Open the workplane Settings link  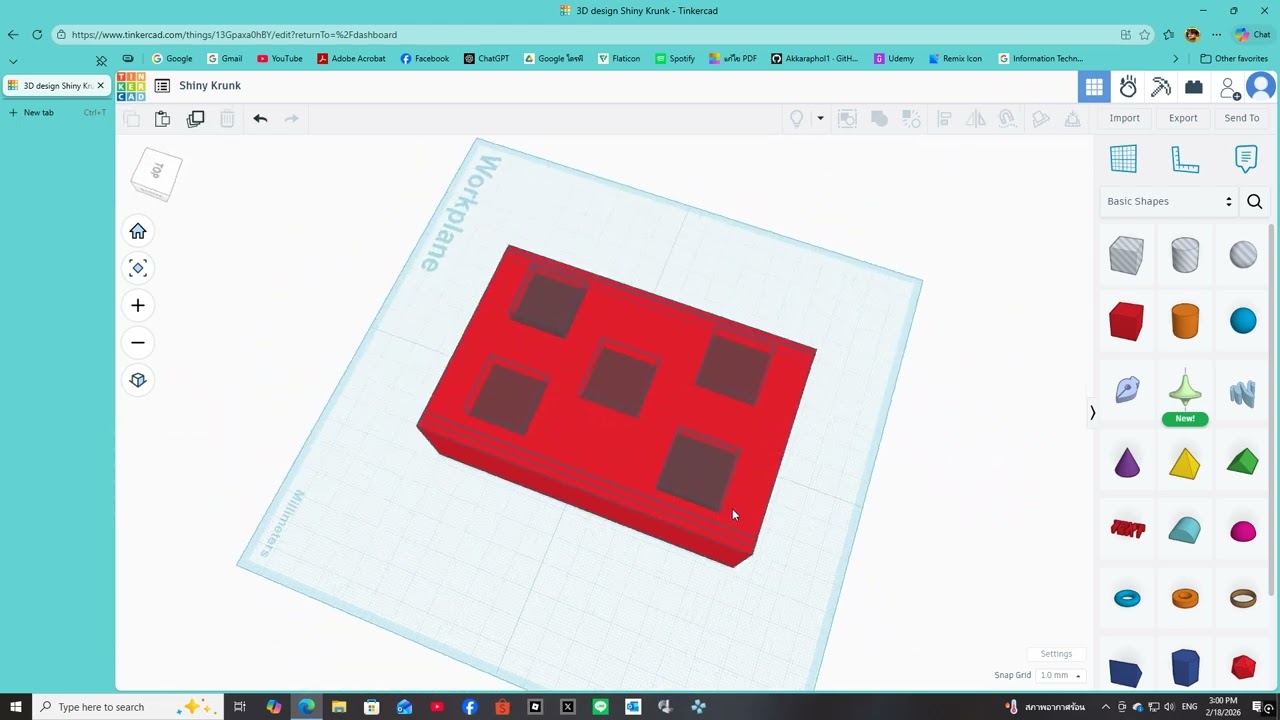[x=1056, y=654]
